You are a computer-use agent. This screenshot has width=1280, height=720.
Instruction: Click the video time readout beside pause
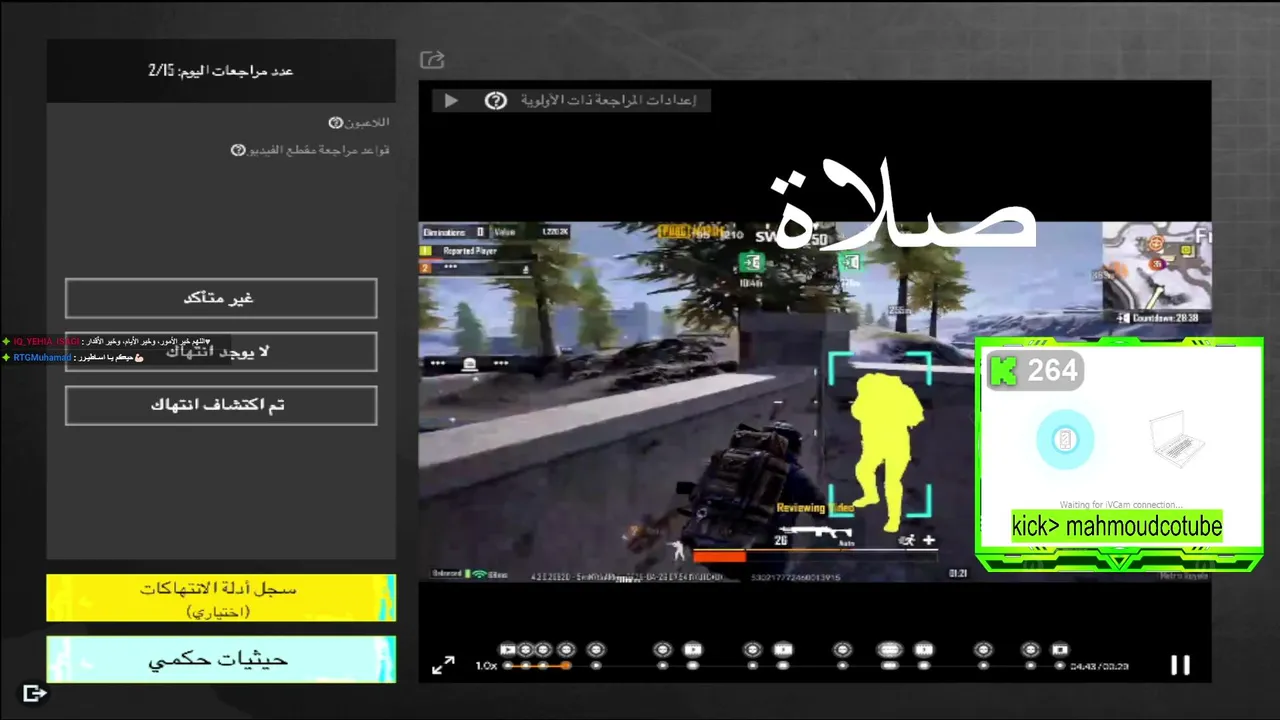(x=1098, y=666)
